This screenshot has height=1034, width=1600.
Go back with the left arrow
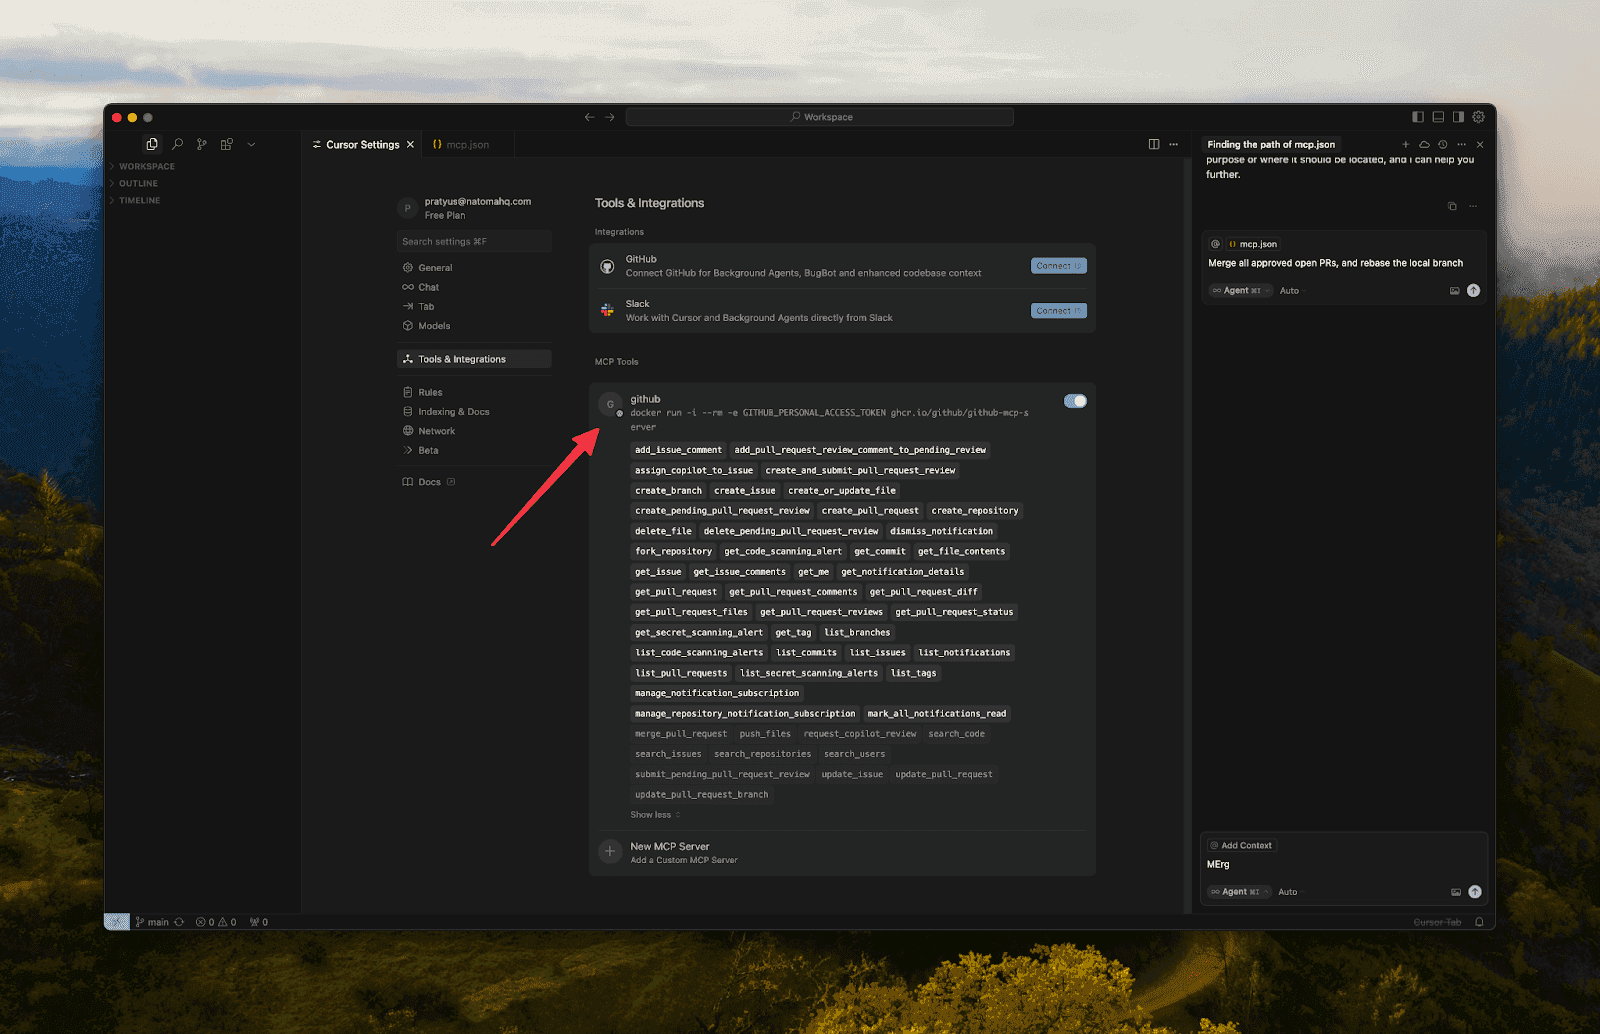[590, 117]
